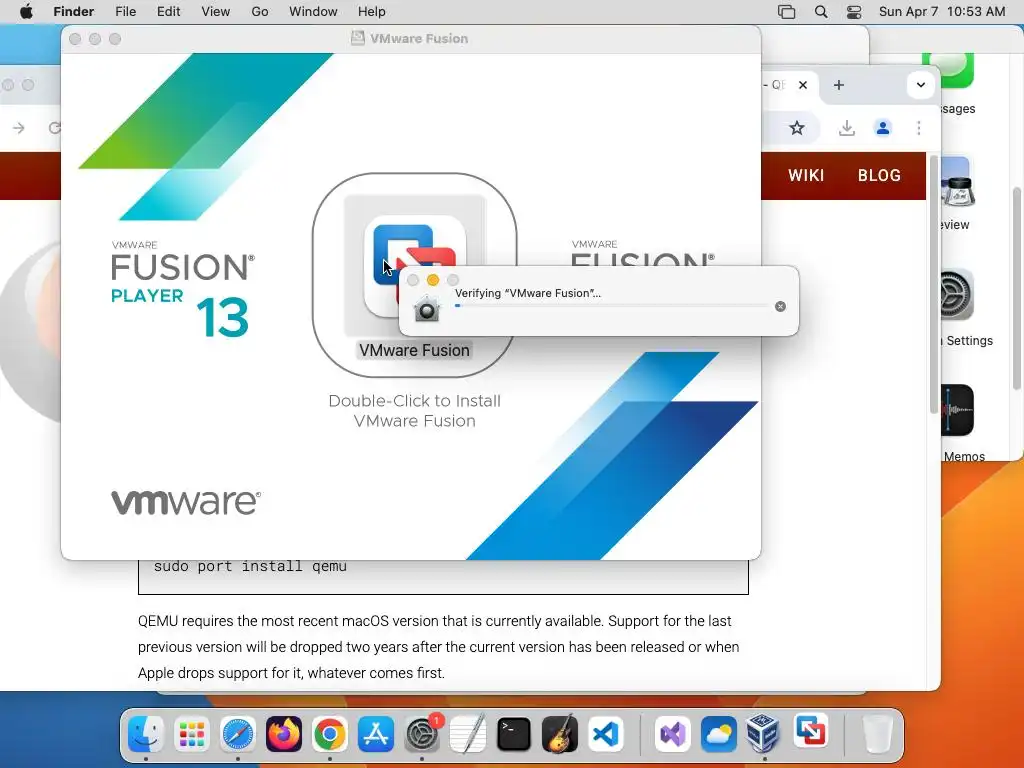Launch GarageBand from the Dock
The width and height of the screenshot is (1024, 768).
[560, 733]
